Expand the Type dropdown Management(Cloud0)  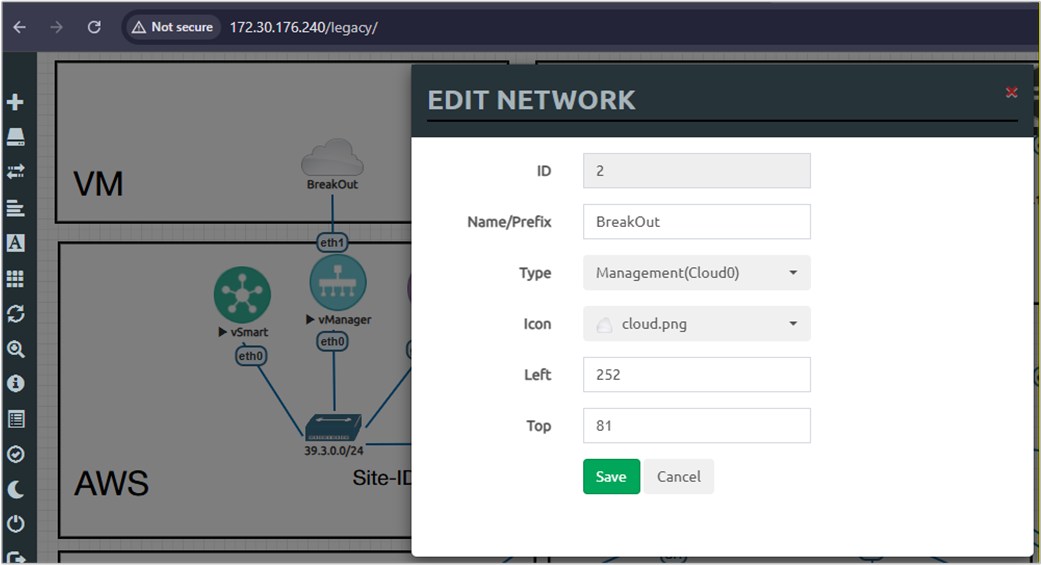(x=696, y=273)
